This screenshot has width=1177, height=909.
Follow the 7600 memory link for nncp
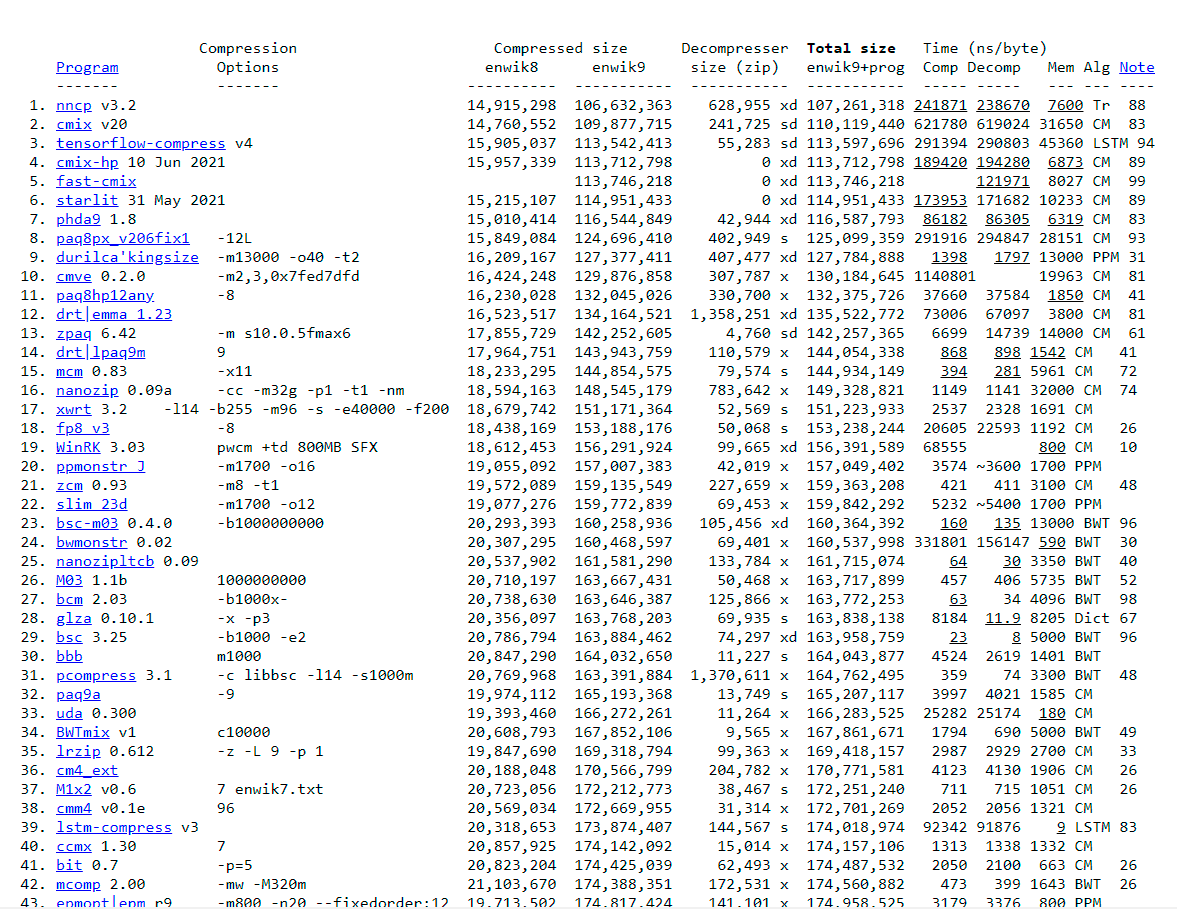1065,105
